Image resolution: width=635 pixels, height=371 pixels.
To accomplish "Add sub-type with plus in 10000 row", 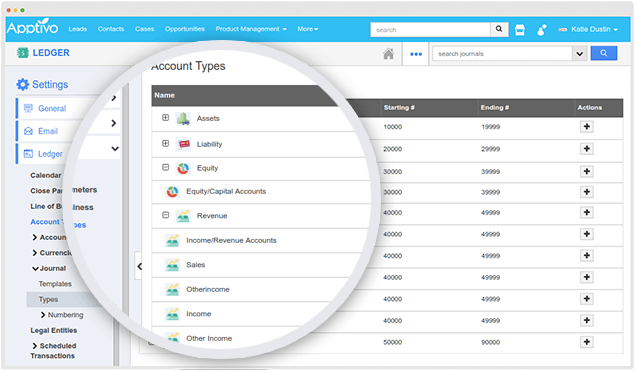I will 586,126.
